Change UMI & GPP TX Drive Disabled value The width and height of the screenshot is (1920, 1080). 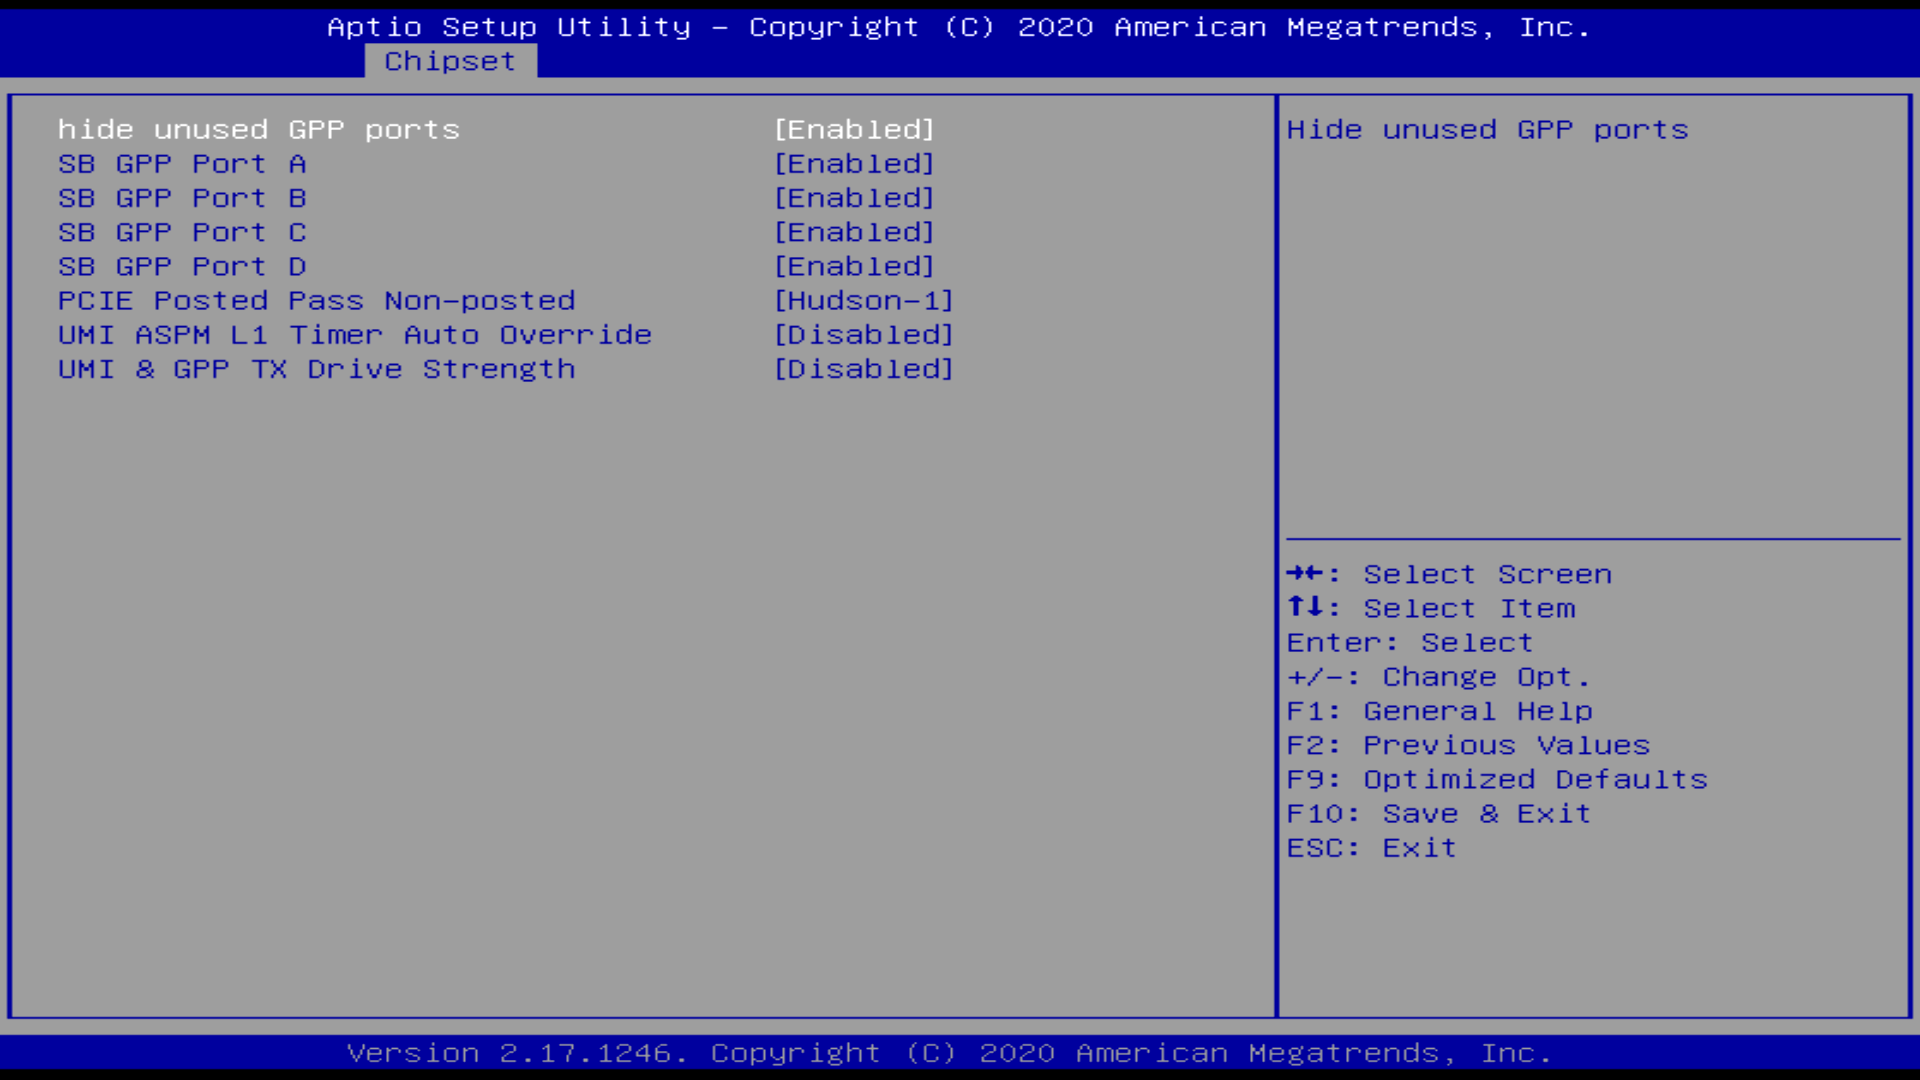(864, 369)
